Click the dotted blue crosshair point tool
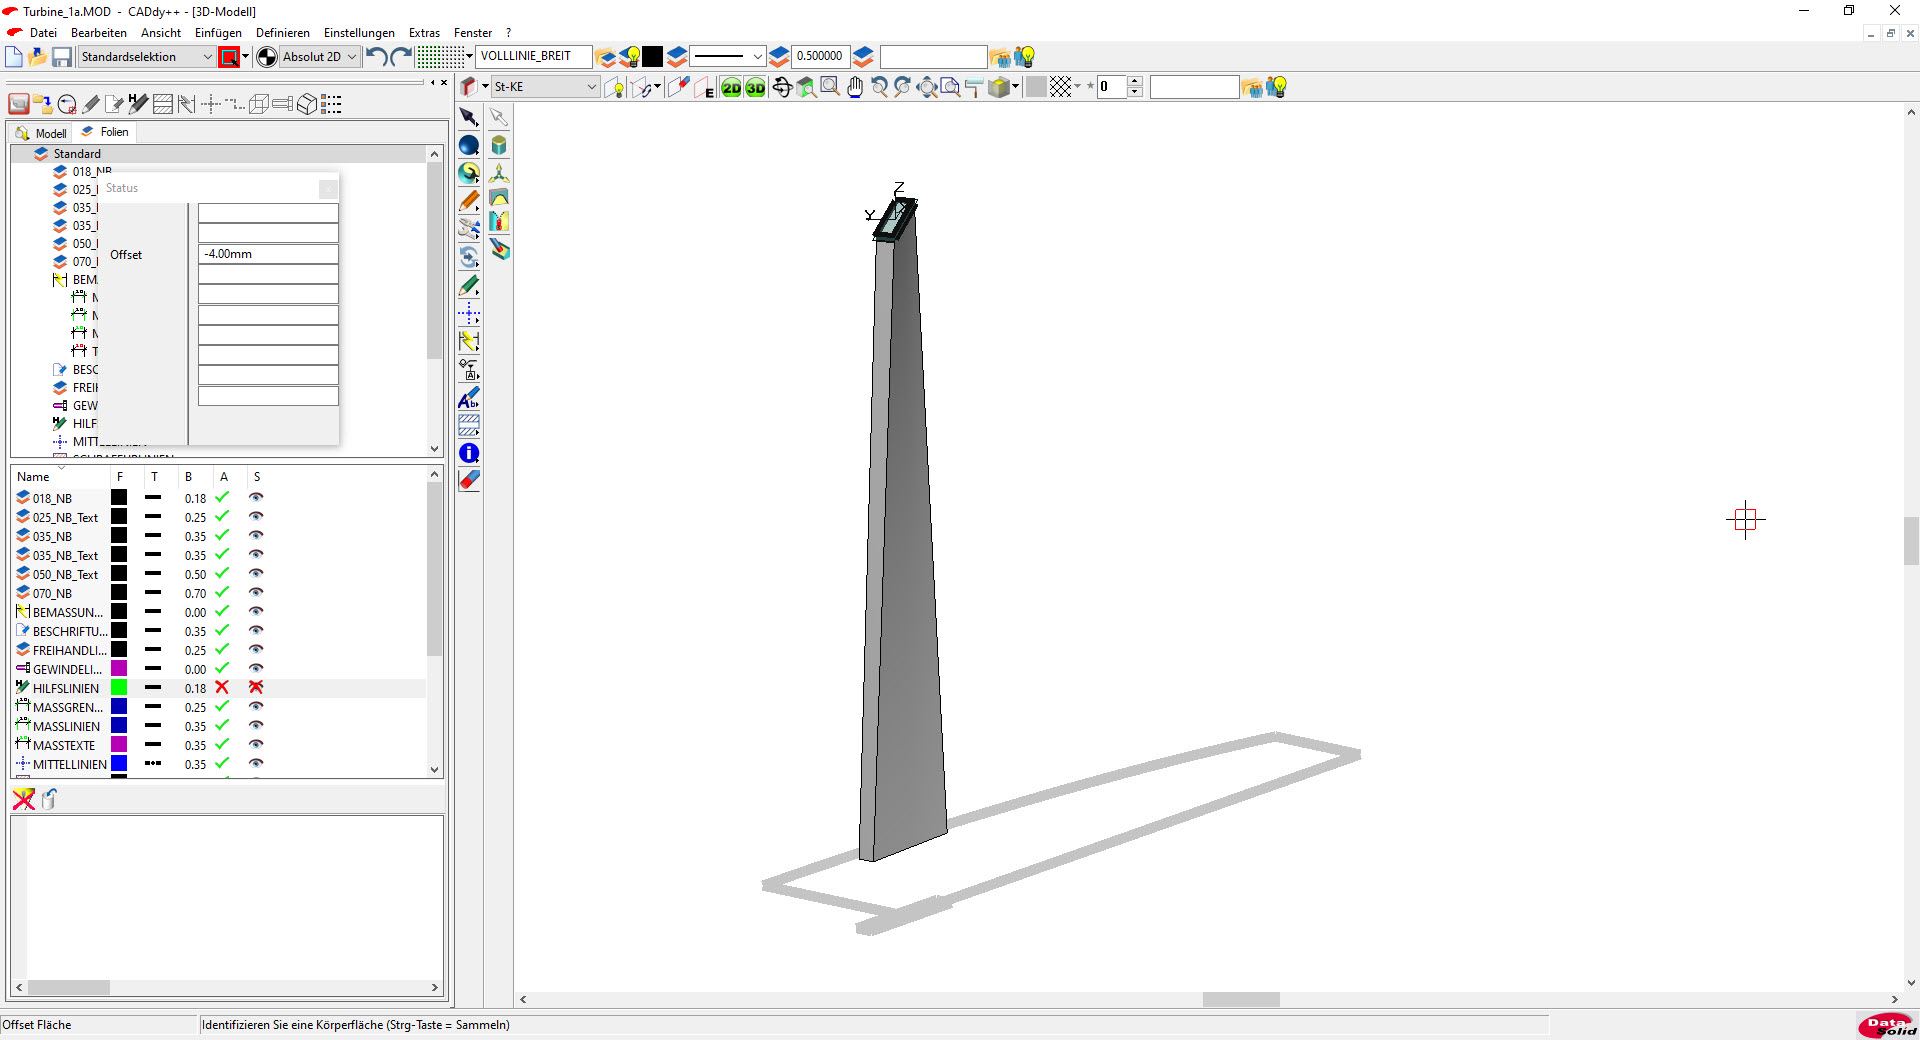1920x1040 pixels. [469, 314]
